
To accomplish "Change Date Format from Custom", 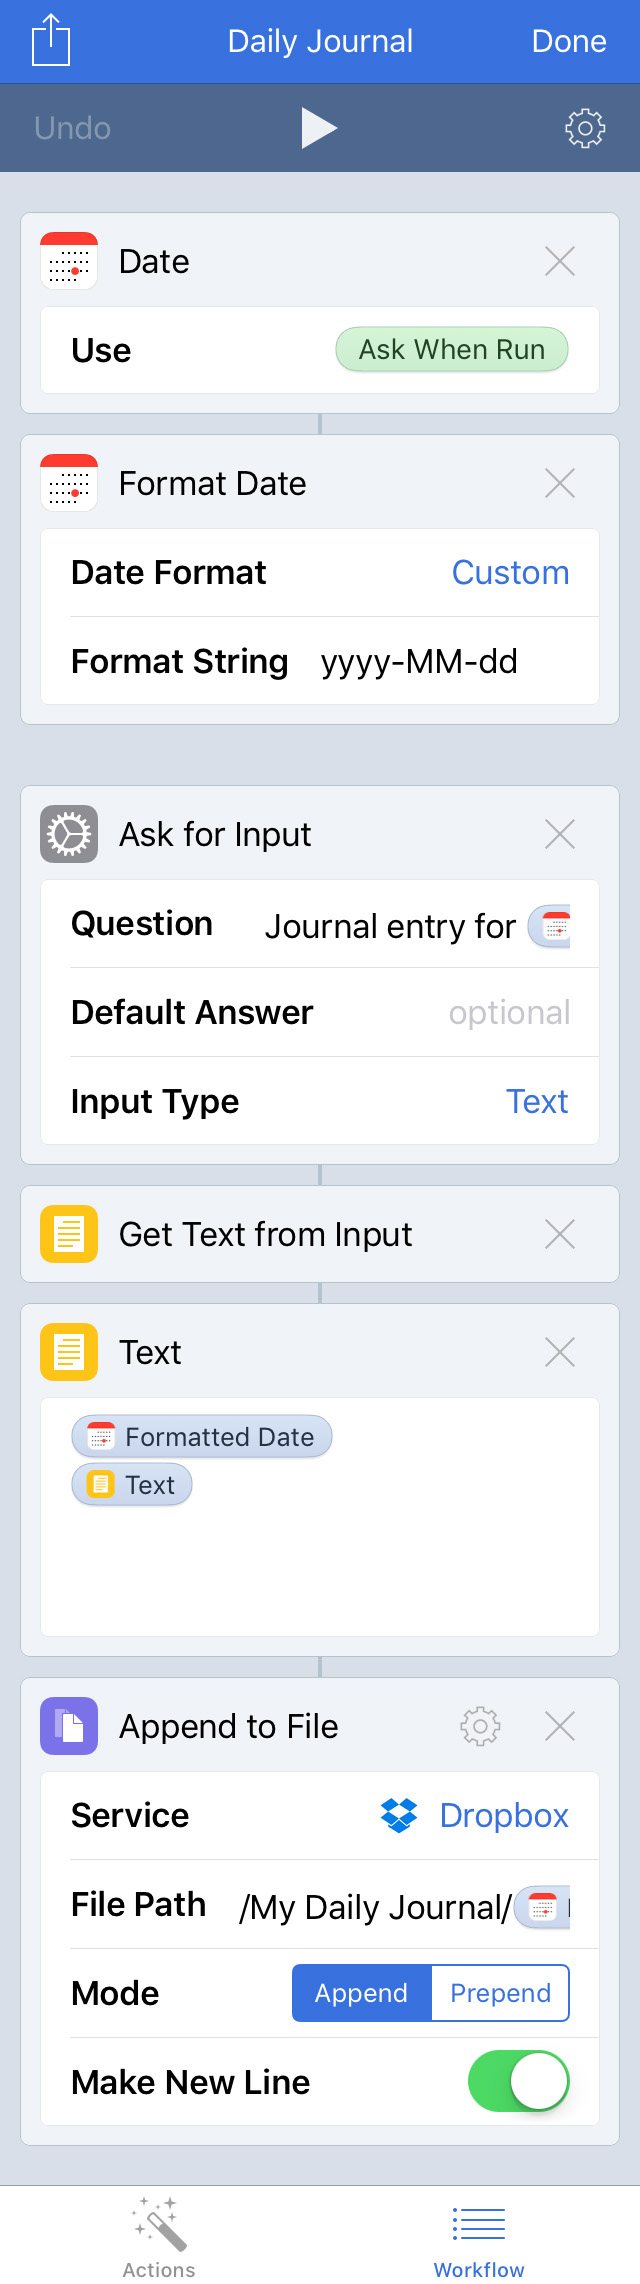I will pyautogui.click(x=510, y=573).
